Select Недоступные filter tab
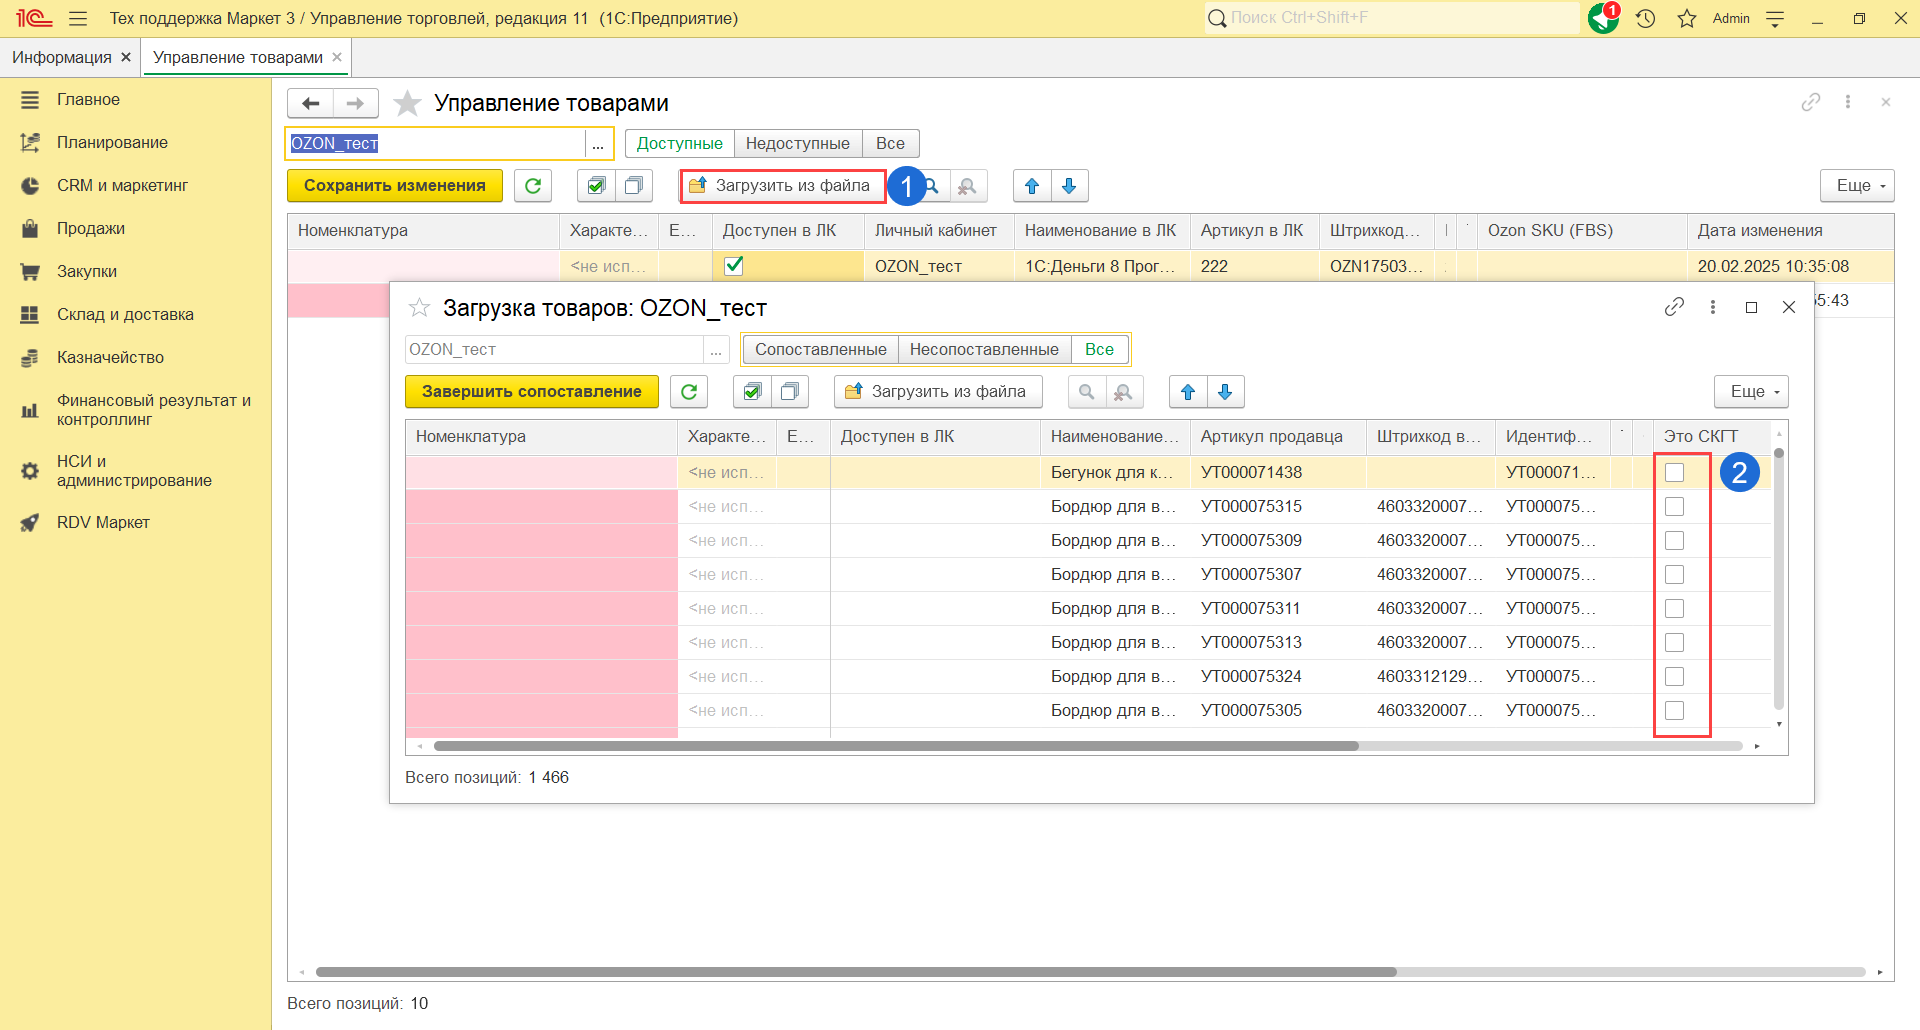 [x=798, y=144]
